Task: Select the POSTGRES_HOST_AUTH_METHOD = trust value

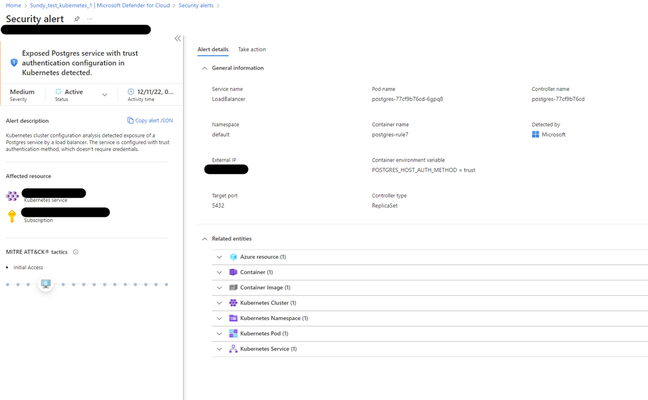Action: click(424, 170)
